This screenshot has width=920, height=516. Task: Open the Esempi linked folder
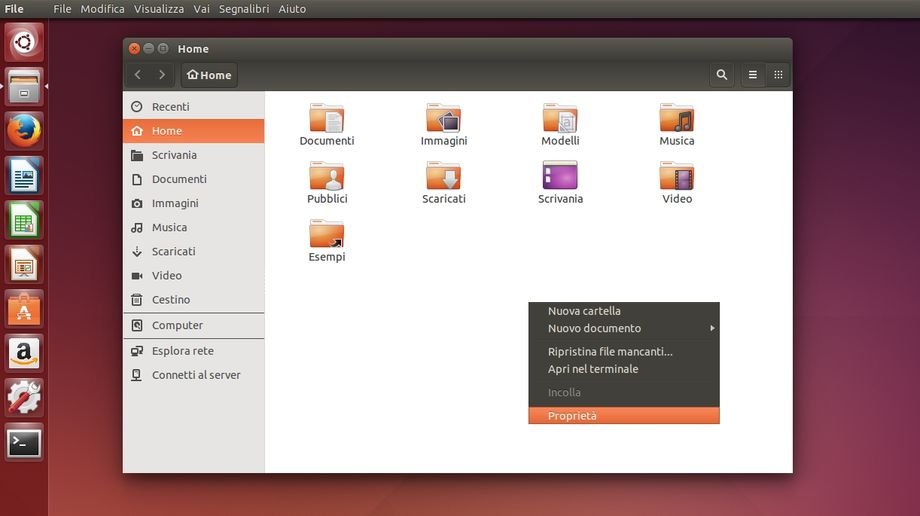coord(327,236)
